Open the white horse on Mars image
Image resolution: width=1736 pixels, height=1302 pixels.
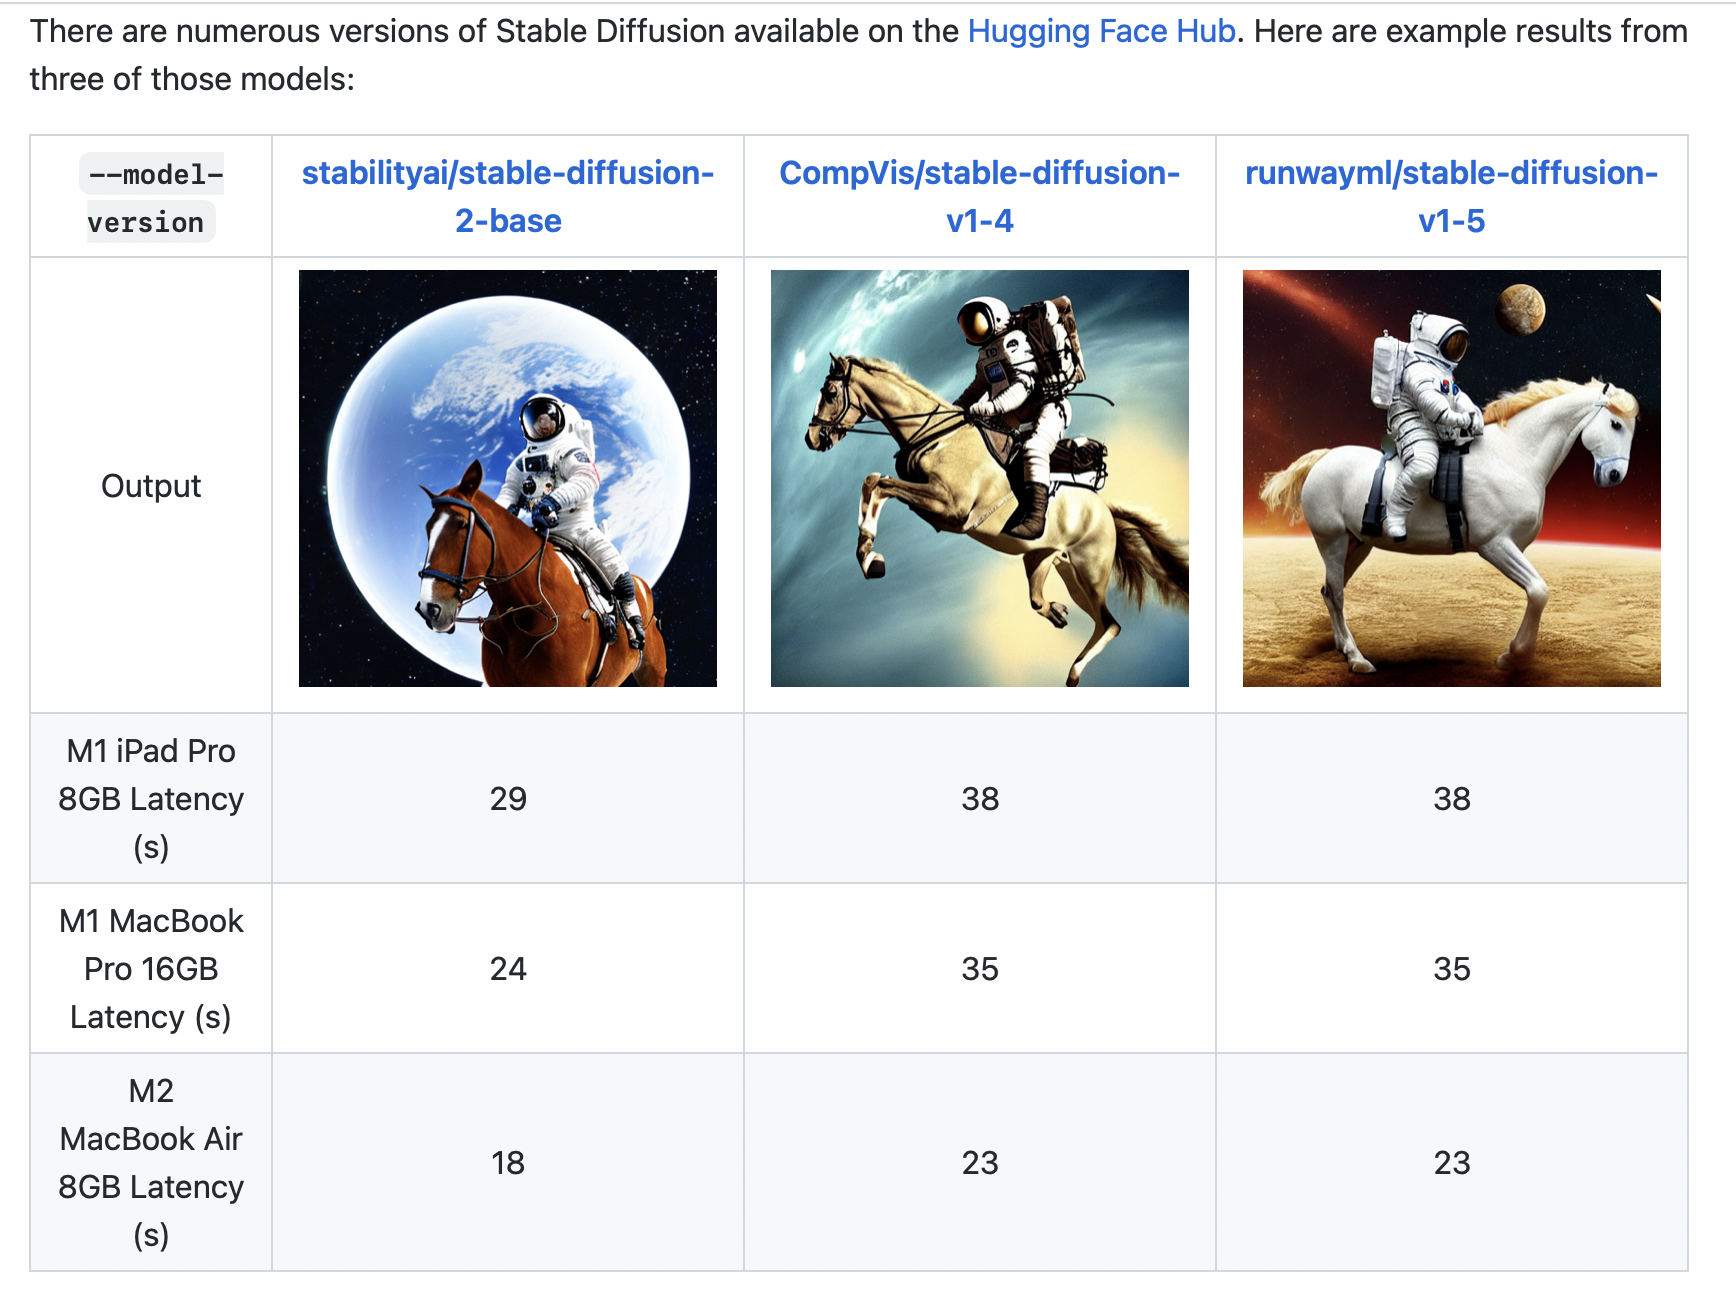click(1452, 478)
